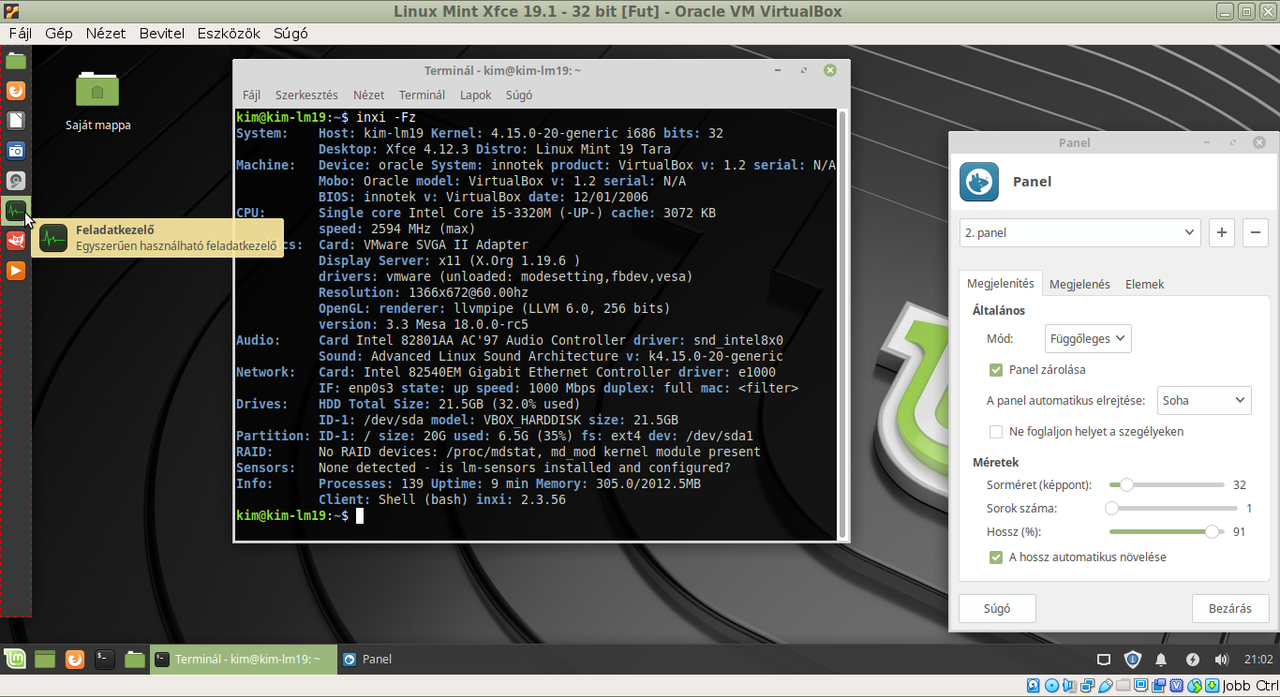Click the show desktop icon in bottom panel
This screenshot has height=697, width=1280.
pos(45,659)
